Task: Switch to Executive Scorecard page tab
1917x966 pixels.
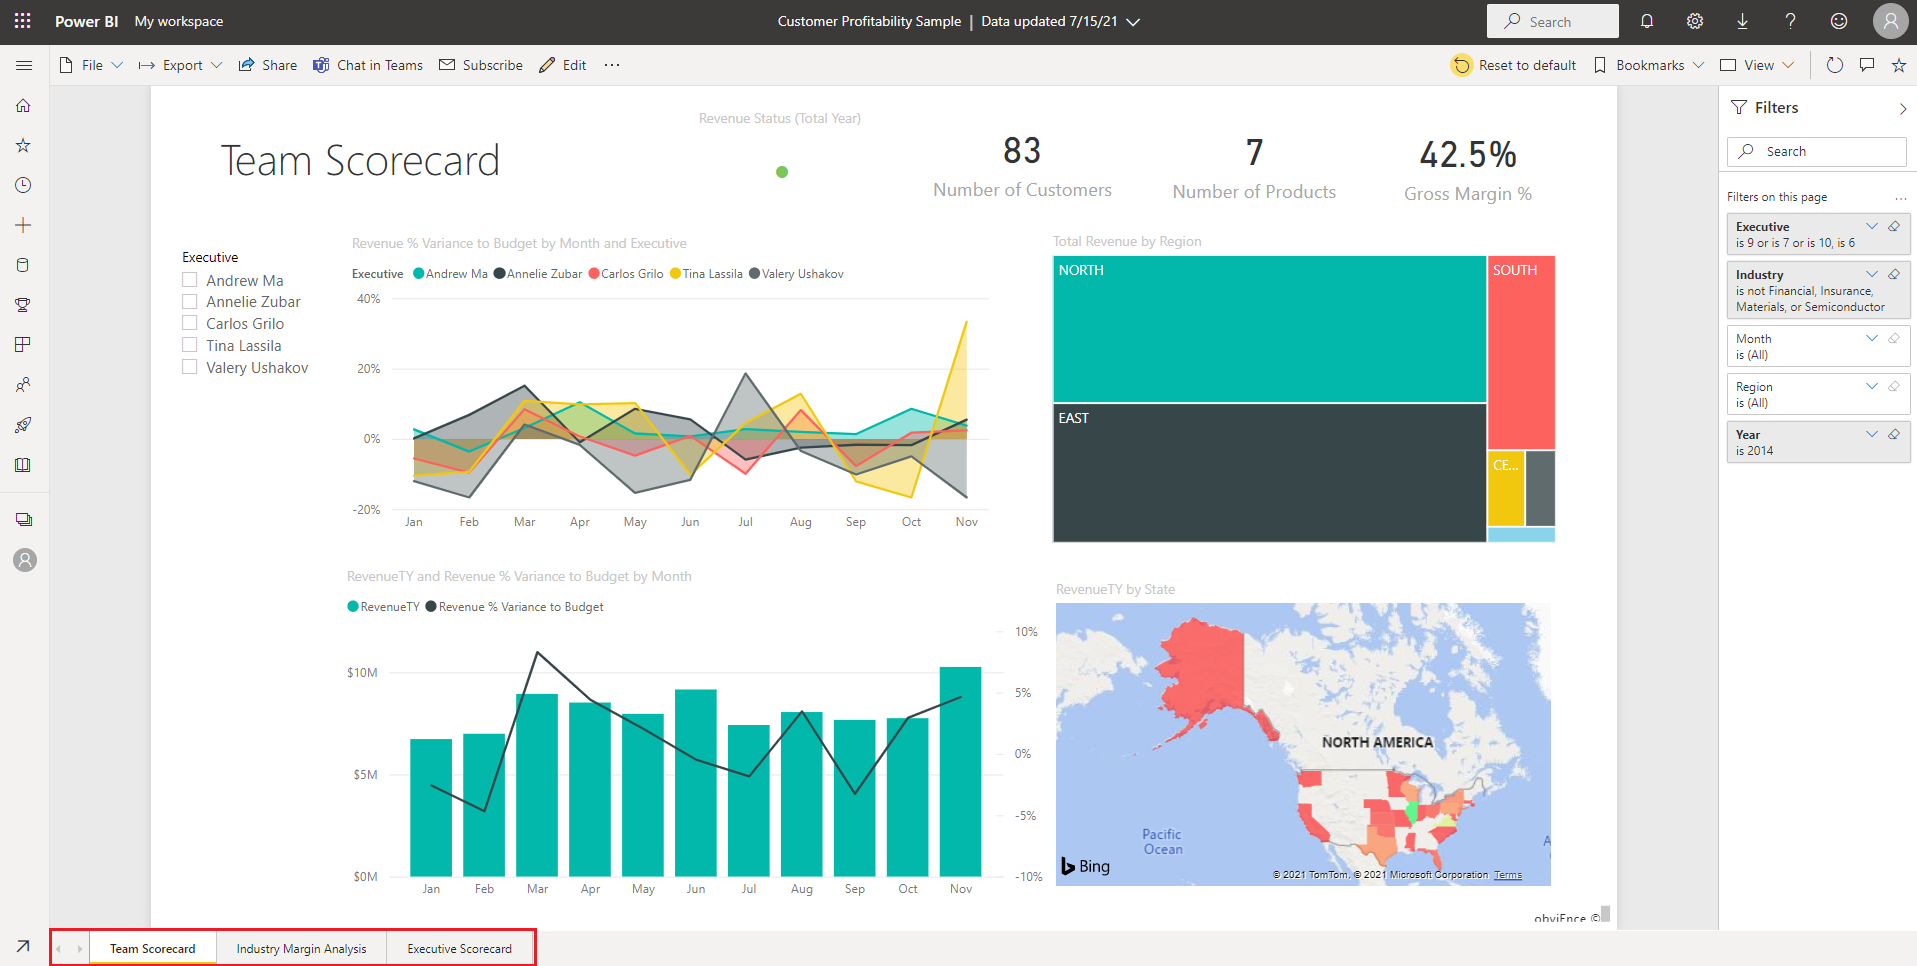Action: [459, 948]
